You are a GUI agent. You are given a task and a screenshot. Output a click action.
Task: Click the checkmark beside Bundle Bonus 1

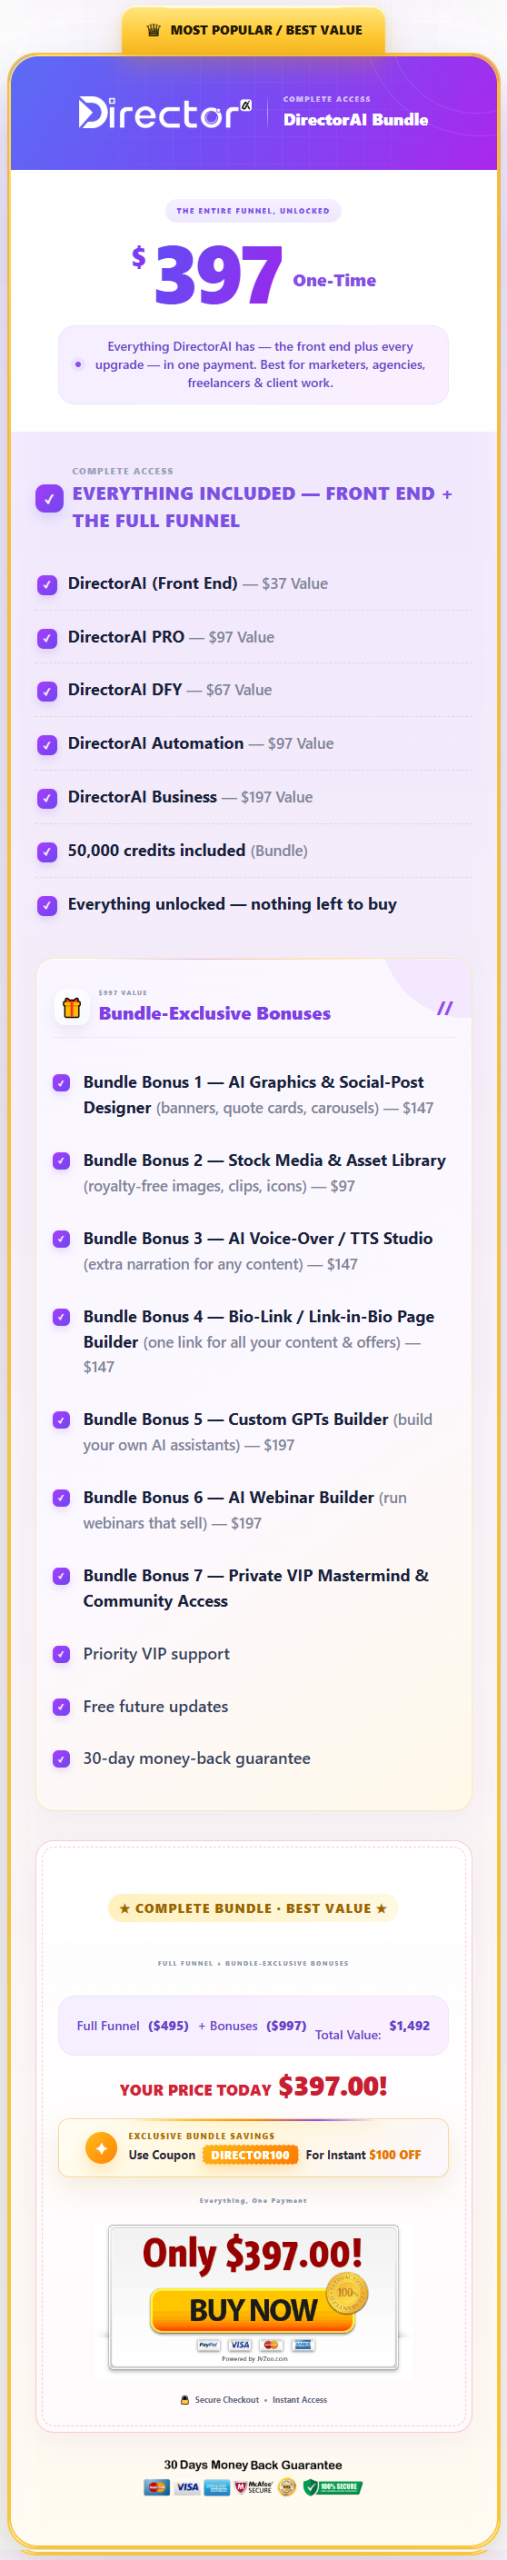[x=61, y=1082]
